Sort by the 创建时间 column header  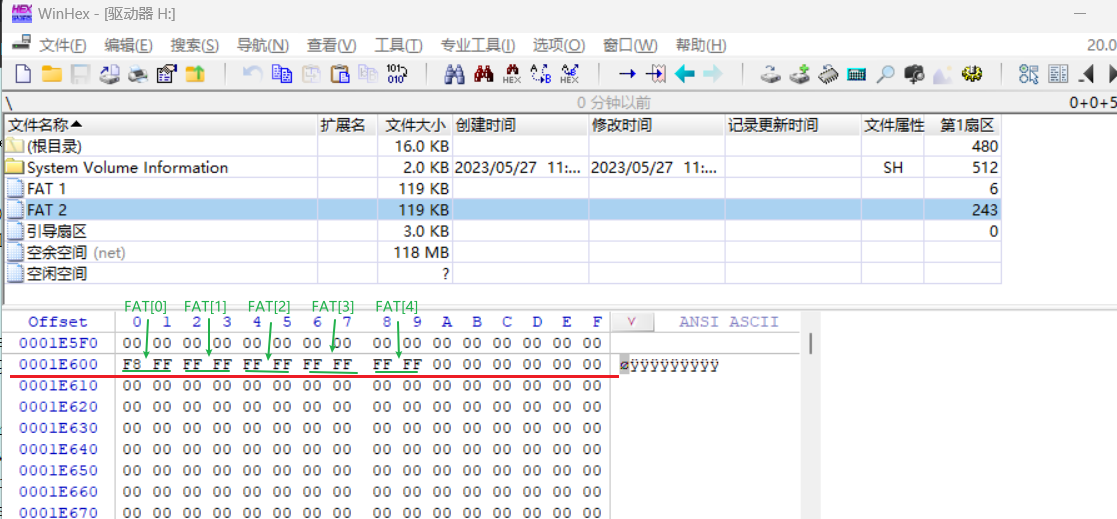tap(521, 125)
